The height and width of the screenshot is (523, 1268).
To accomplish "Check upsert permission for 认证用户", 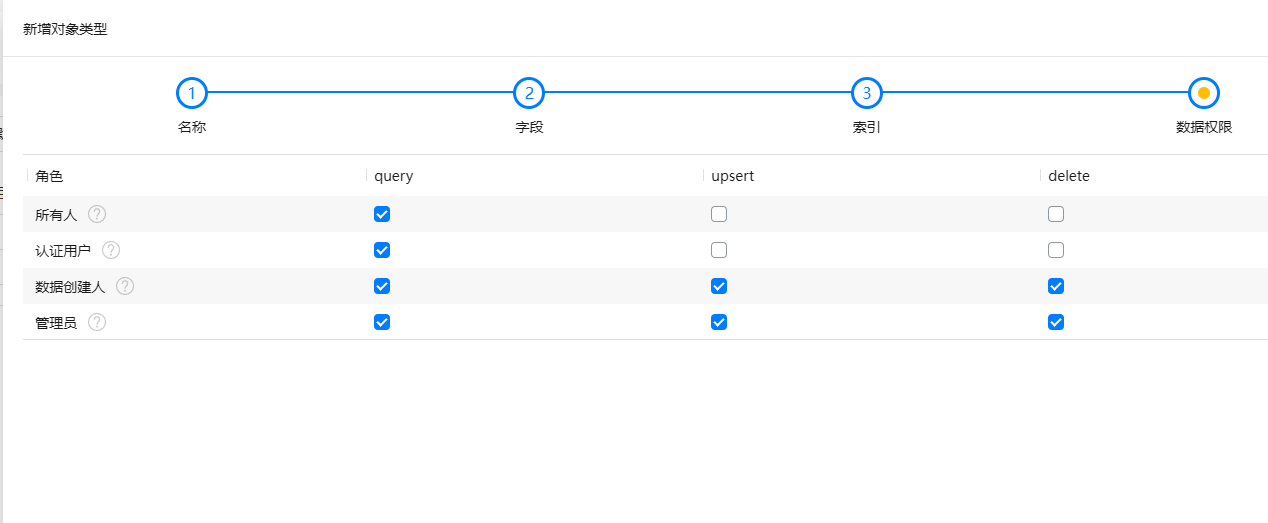I will point(719,250).
